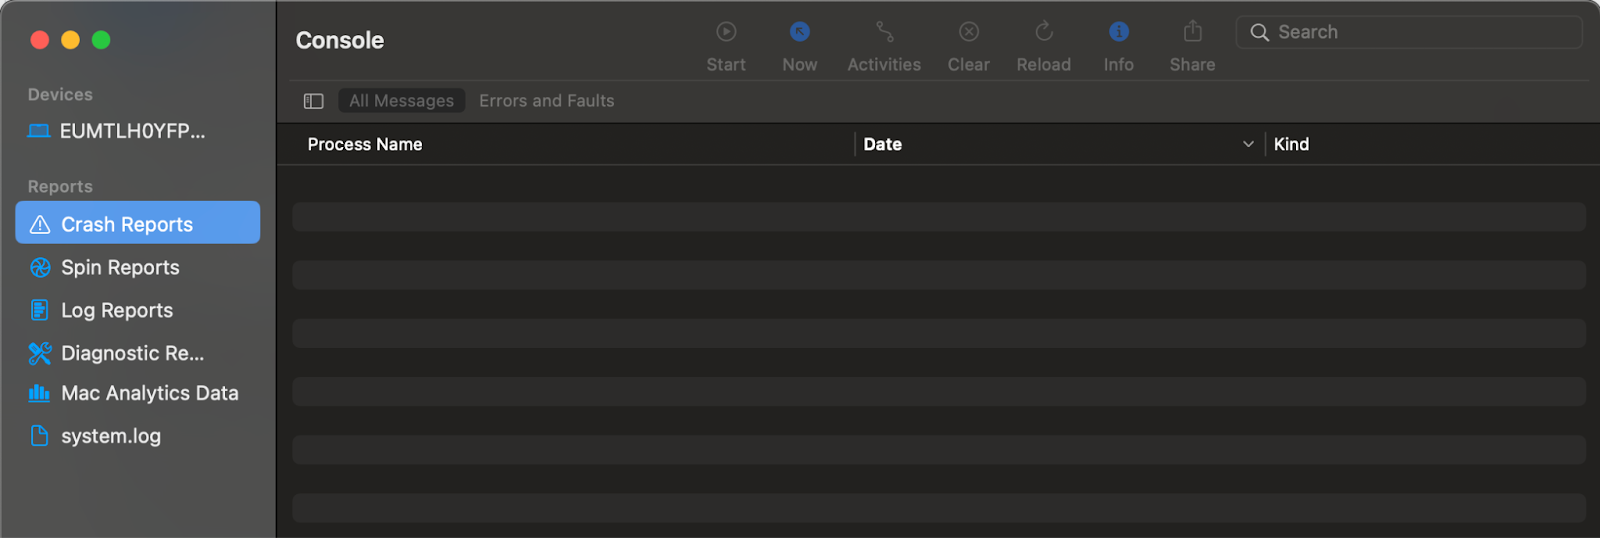Click the Kind column header

point(1291,144)
